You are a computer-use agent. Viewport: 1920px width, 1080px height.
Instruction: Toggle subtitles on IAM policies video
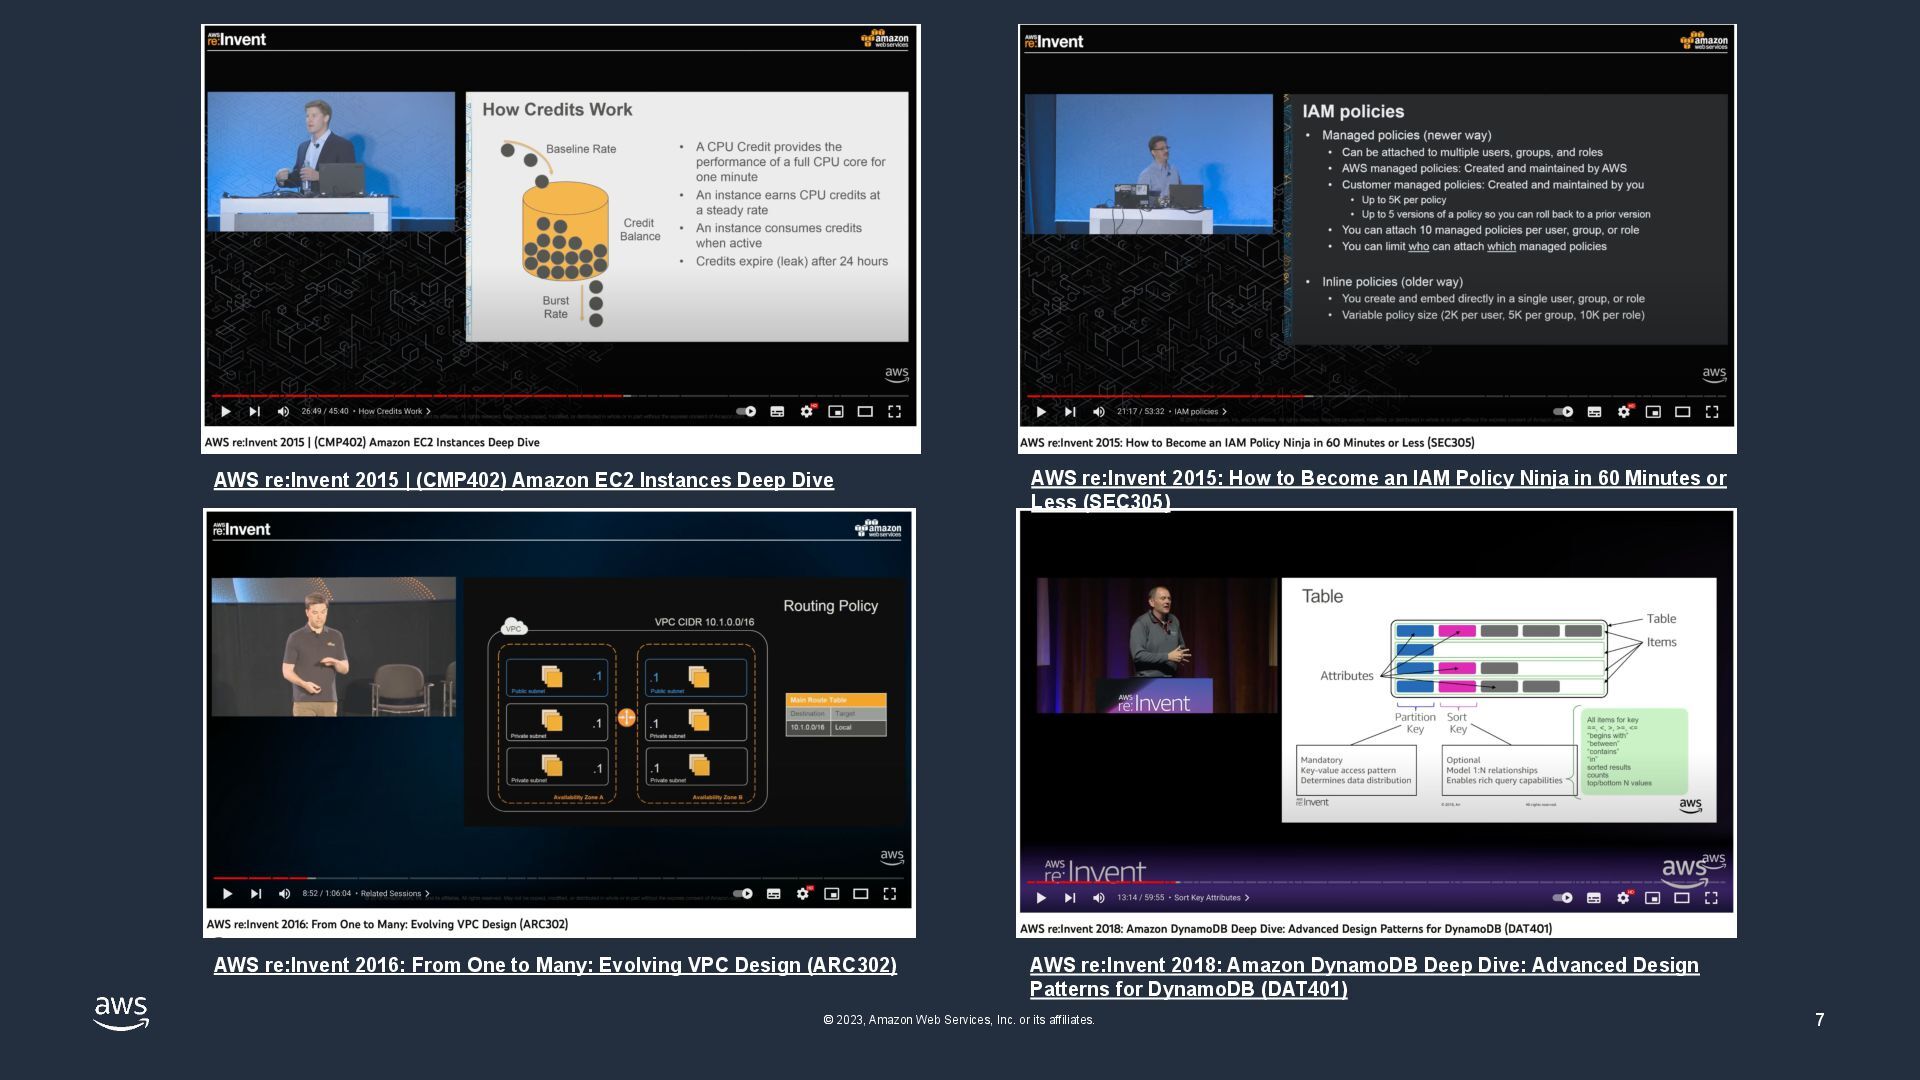tap(1594, 412)
